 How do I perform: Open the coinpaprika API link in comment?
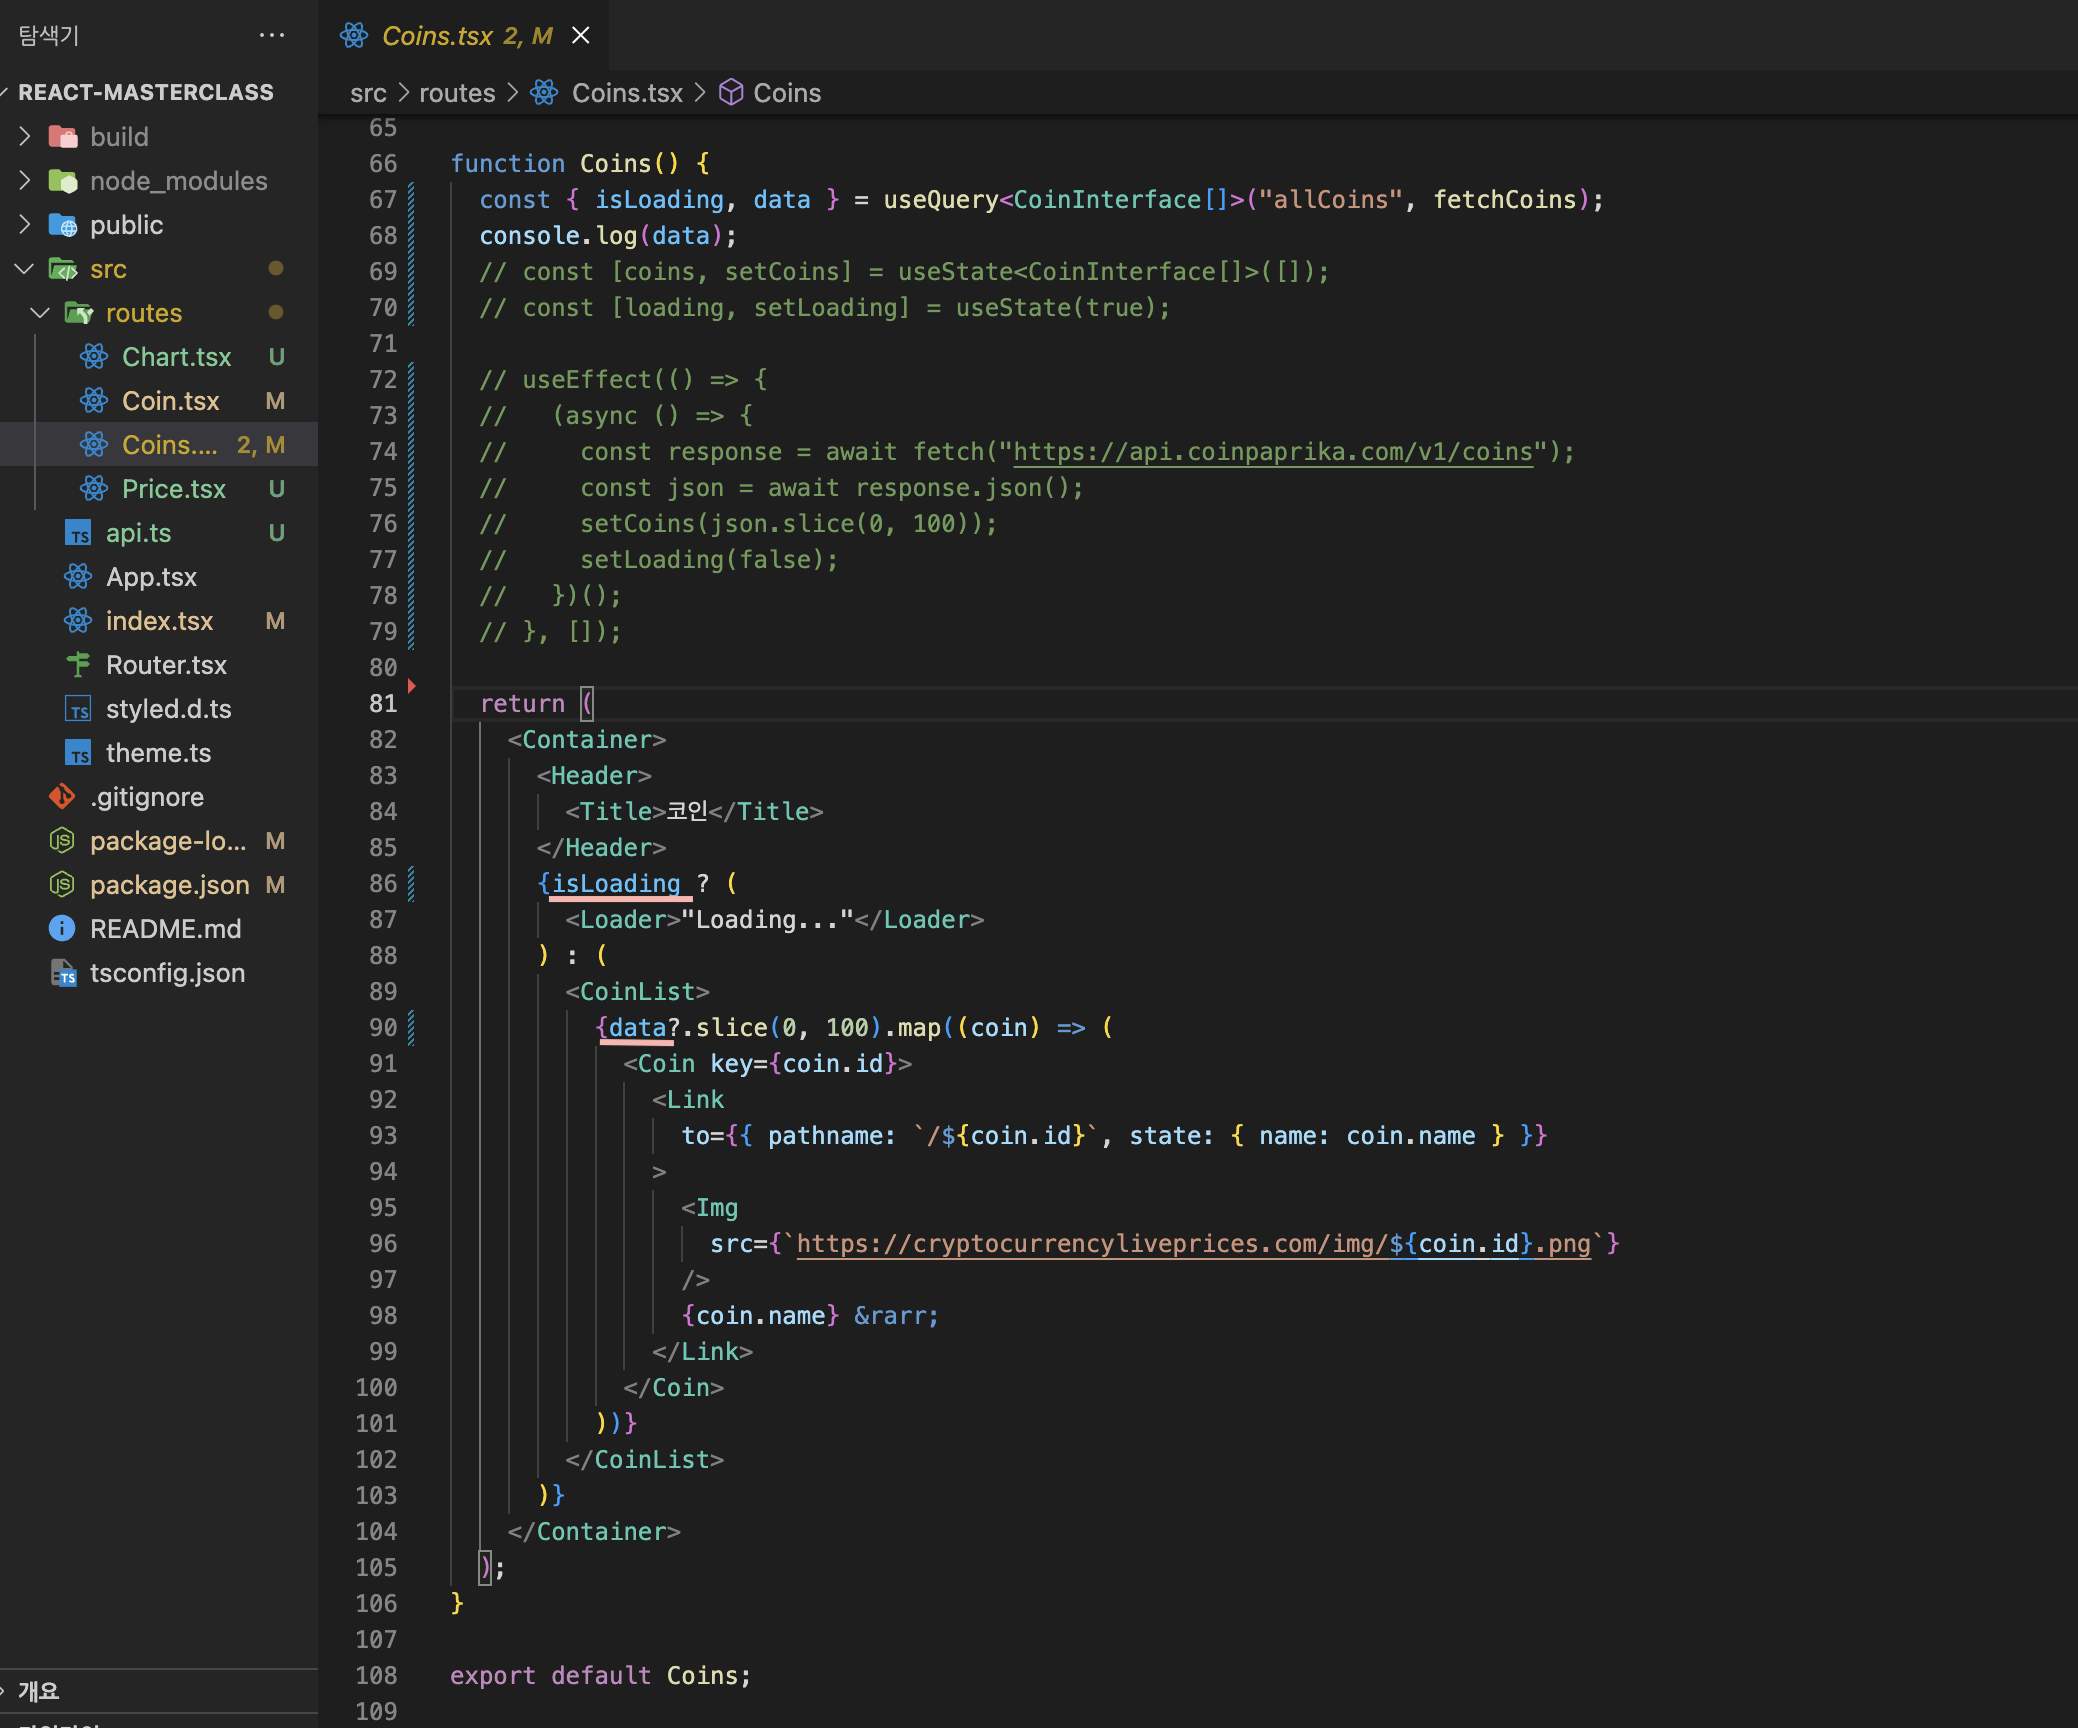coord(1272,452)
